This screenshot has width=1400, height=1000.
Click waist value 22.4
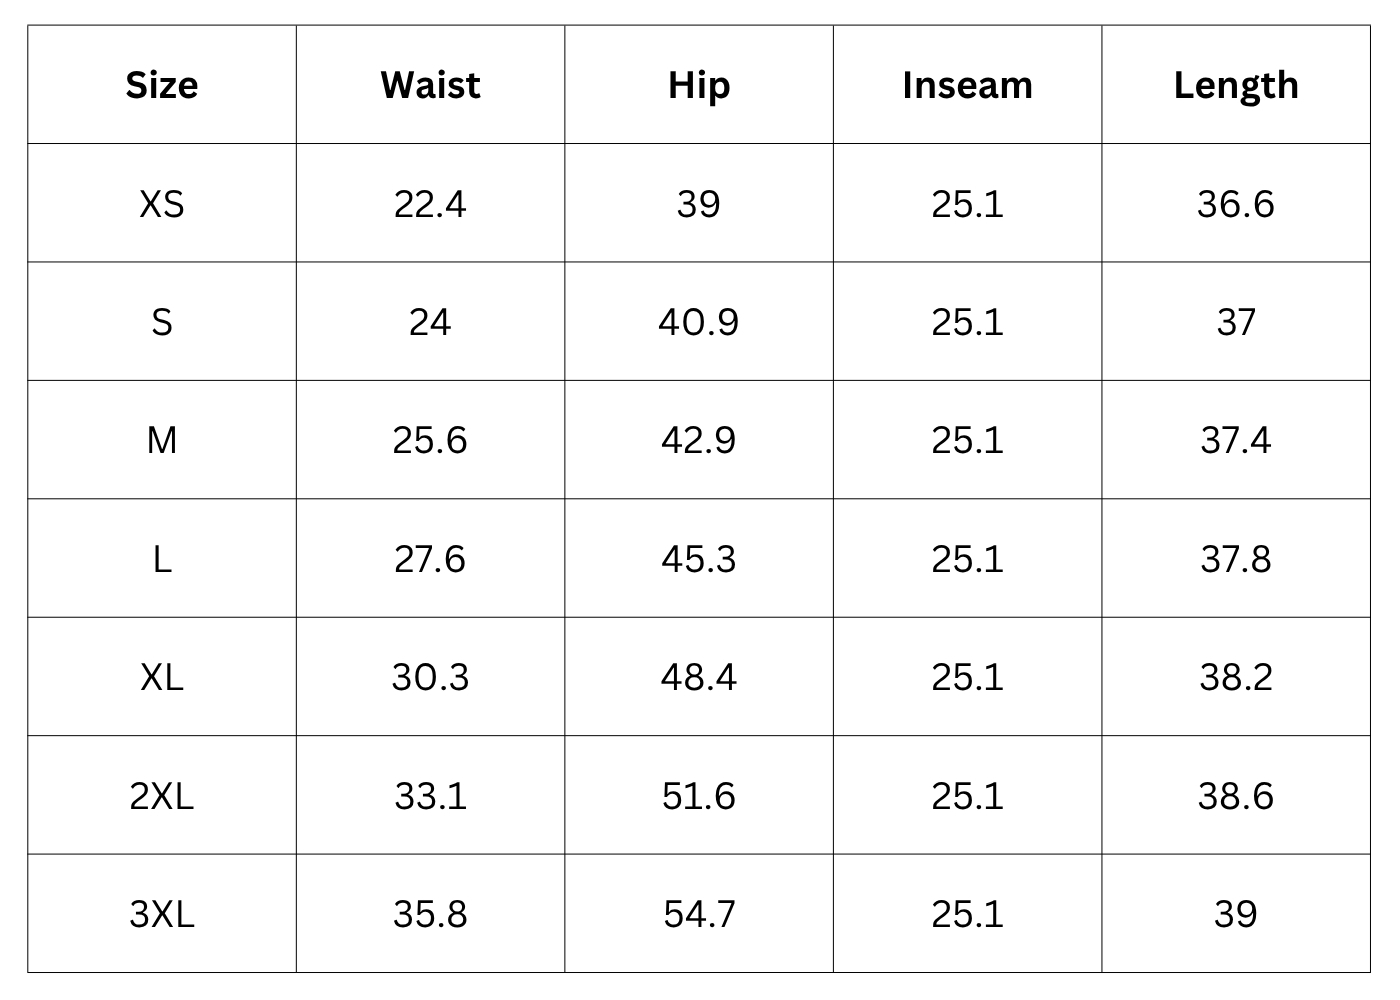pos(430,204)
